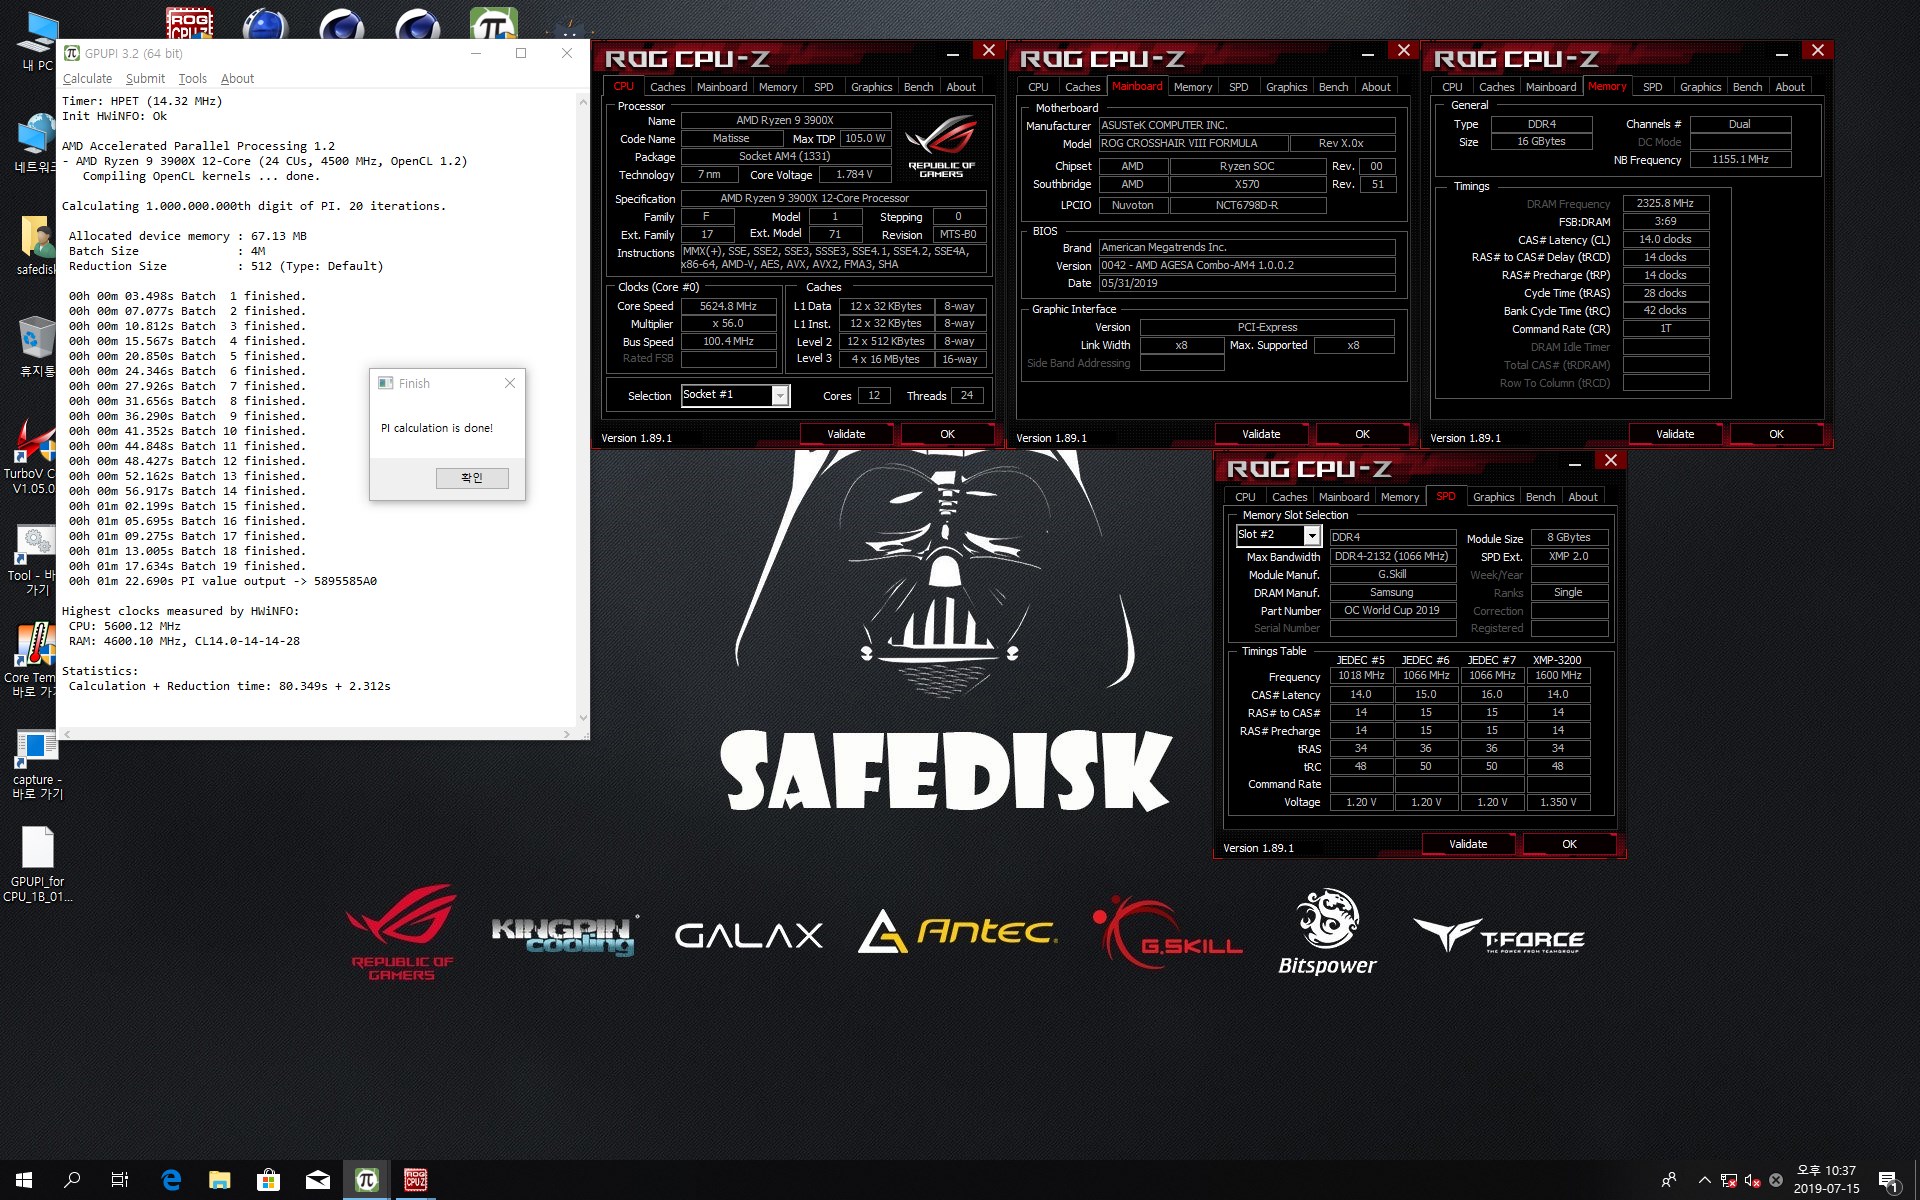Open Memory tab in the SPD window
Screen dimensions: 1920x1200
(1400, 497)
